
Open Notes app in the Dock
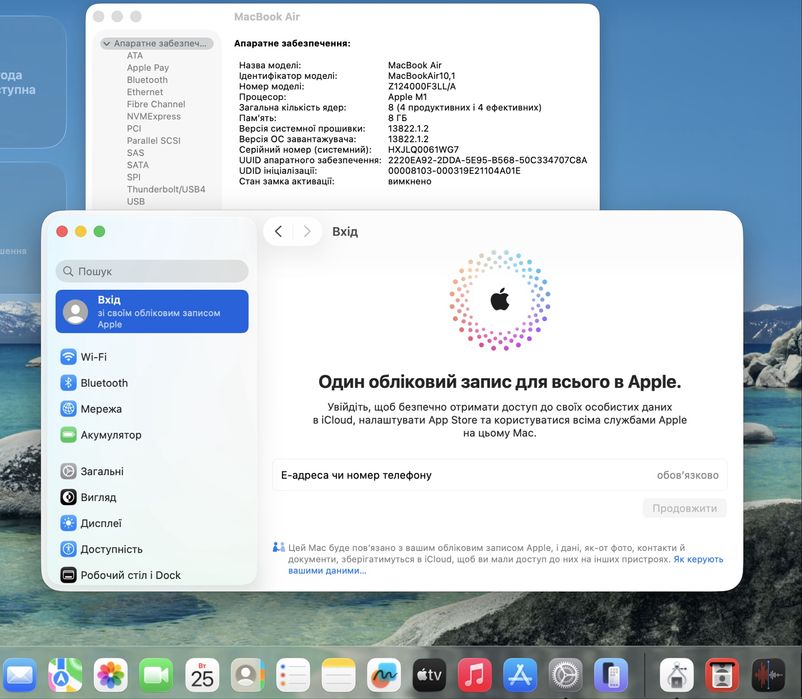339,675
